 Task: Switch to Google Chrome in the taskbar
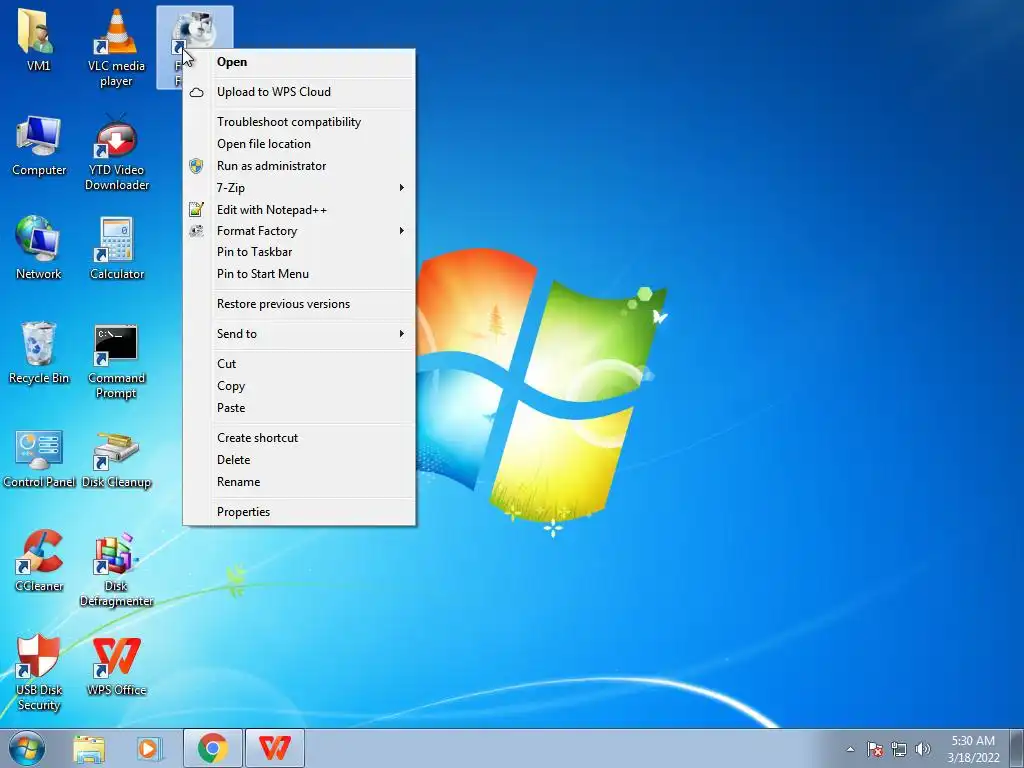(213, 748)
